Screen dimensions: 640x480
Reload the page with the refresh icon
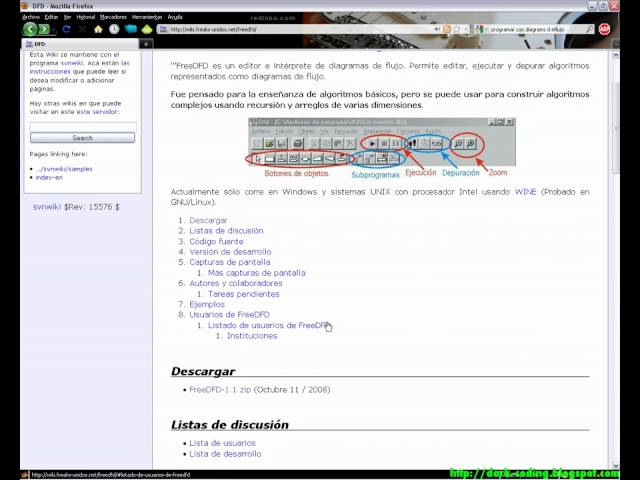tap(66, 29)
